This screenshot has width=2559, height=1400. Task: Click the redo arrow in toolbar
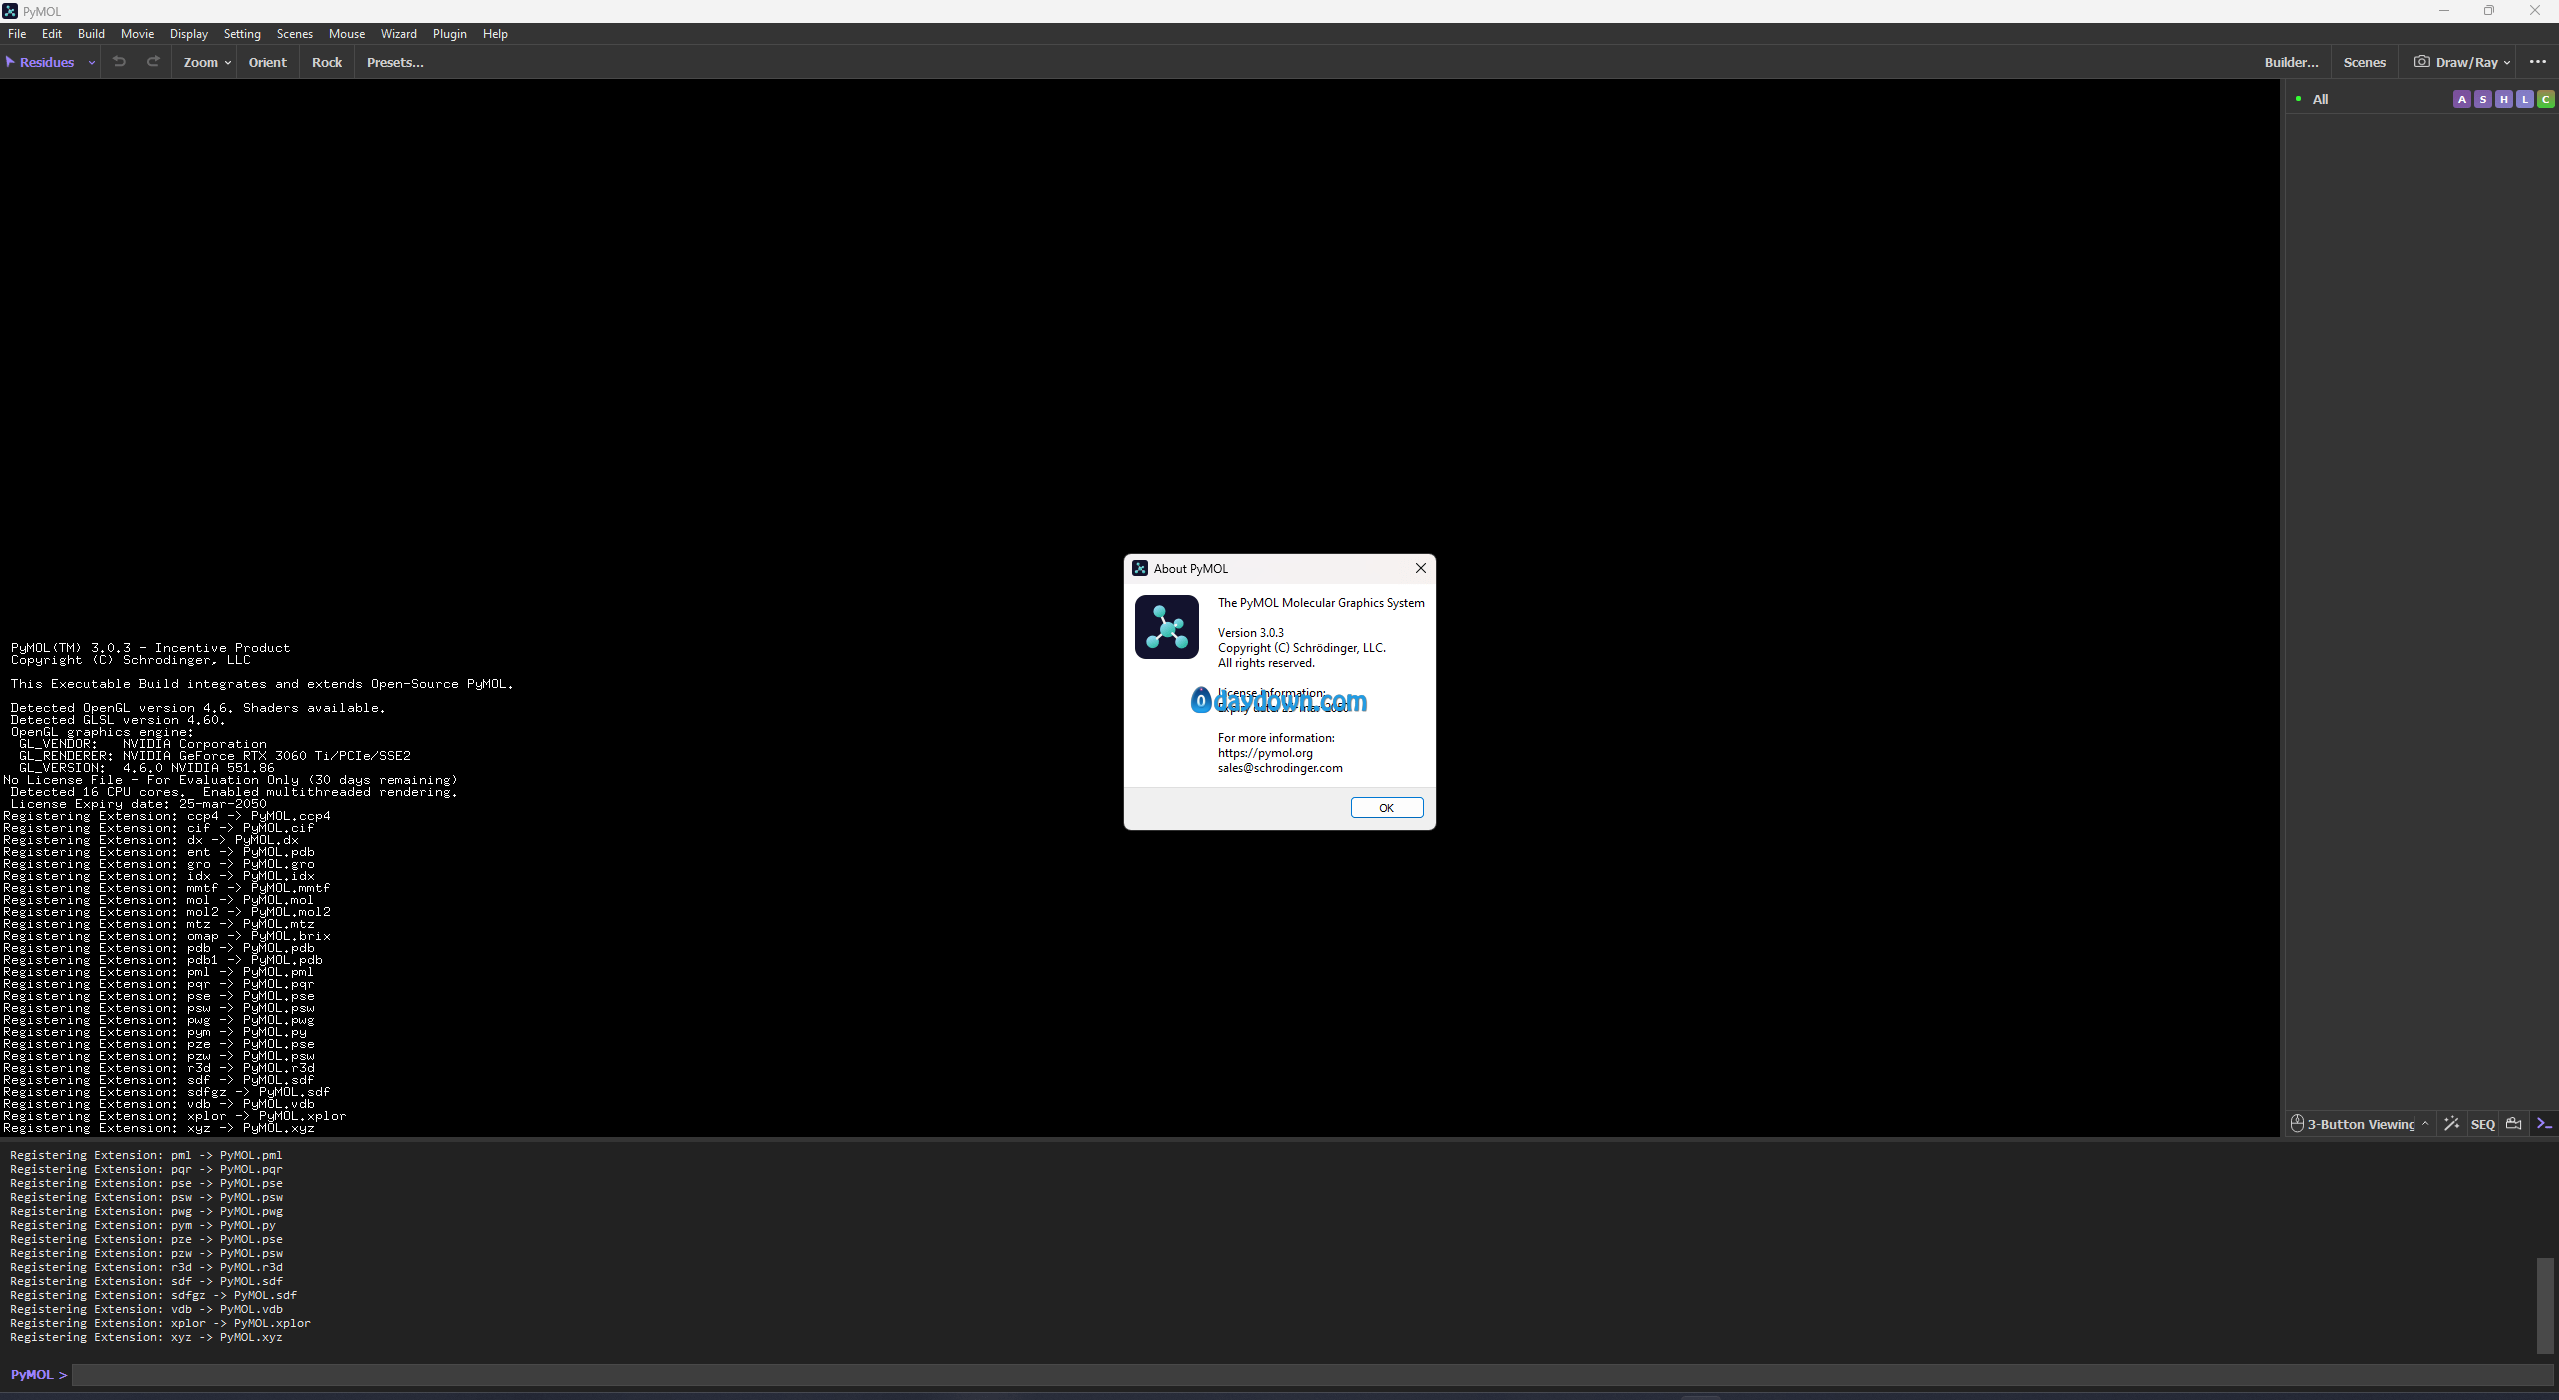point(153,62)
